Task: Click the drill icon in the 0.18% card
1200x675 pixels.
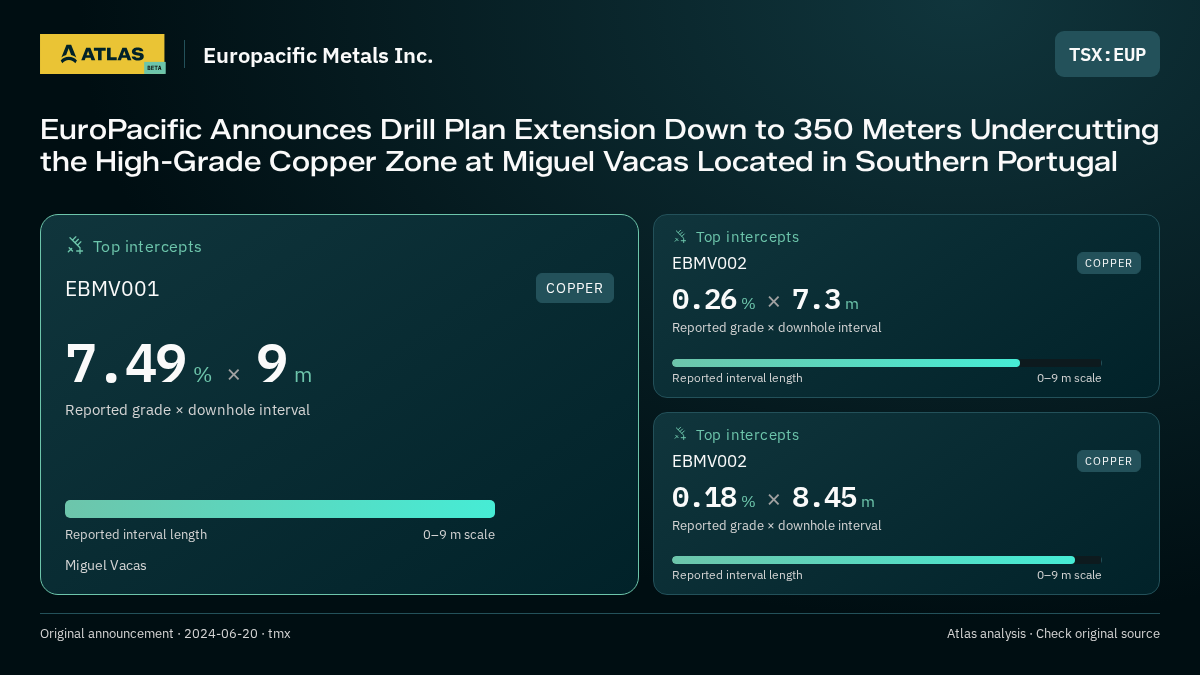Action: pos(680,434)
